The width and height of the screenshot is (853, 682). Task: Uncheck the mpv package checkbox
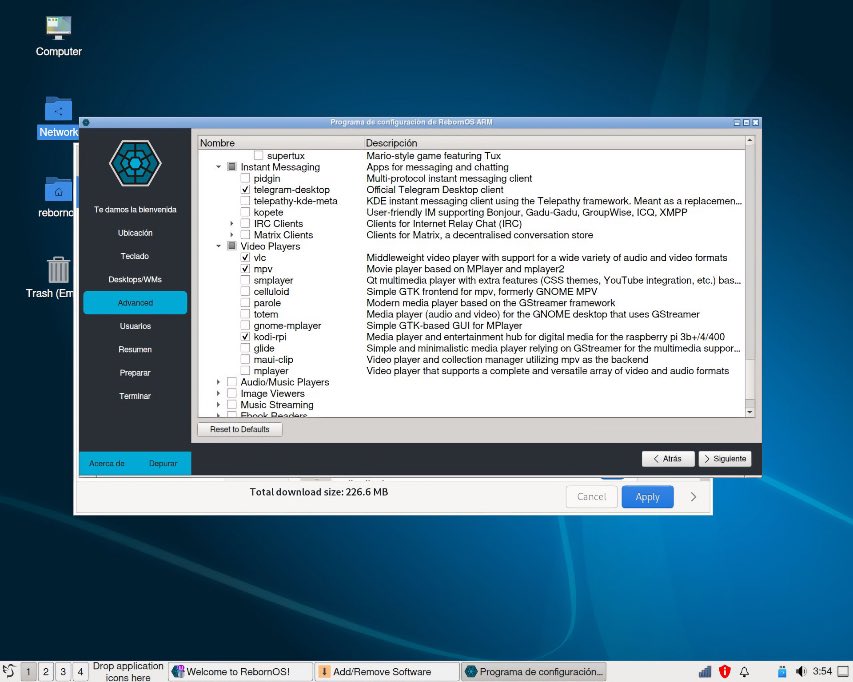(245, 269)
